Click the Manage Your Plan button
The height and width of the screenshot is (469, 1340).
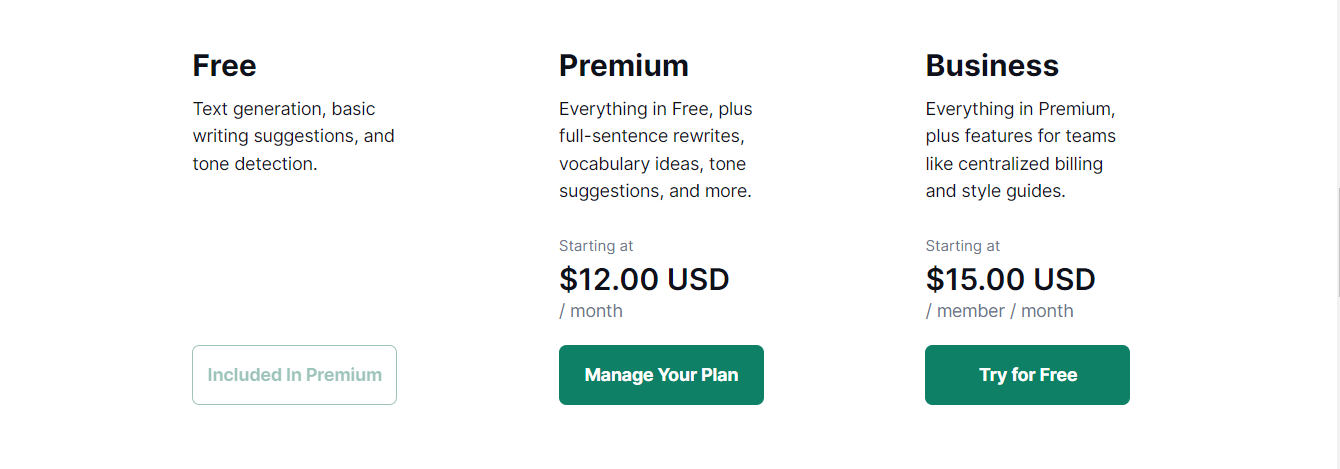661,375
